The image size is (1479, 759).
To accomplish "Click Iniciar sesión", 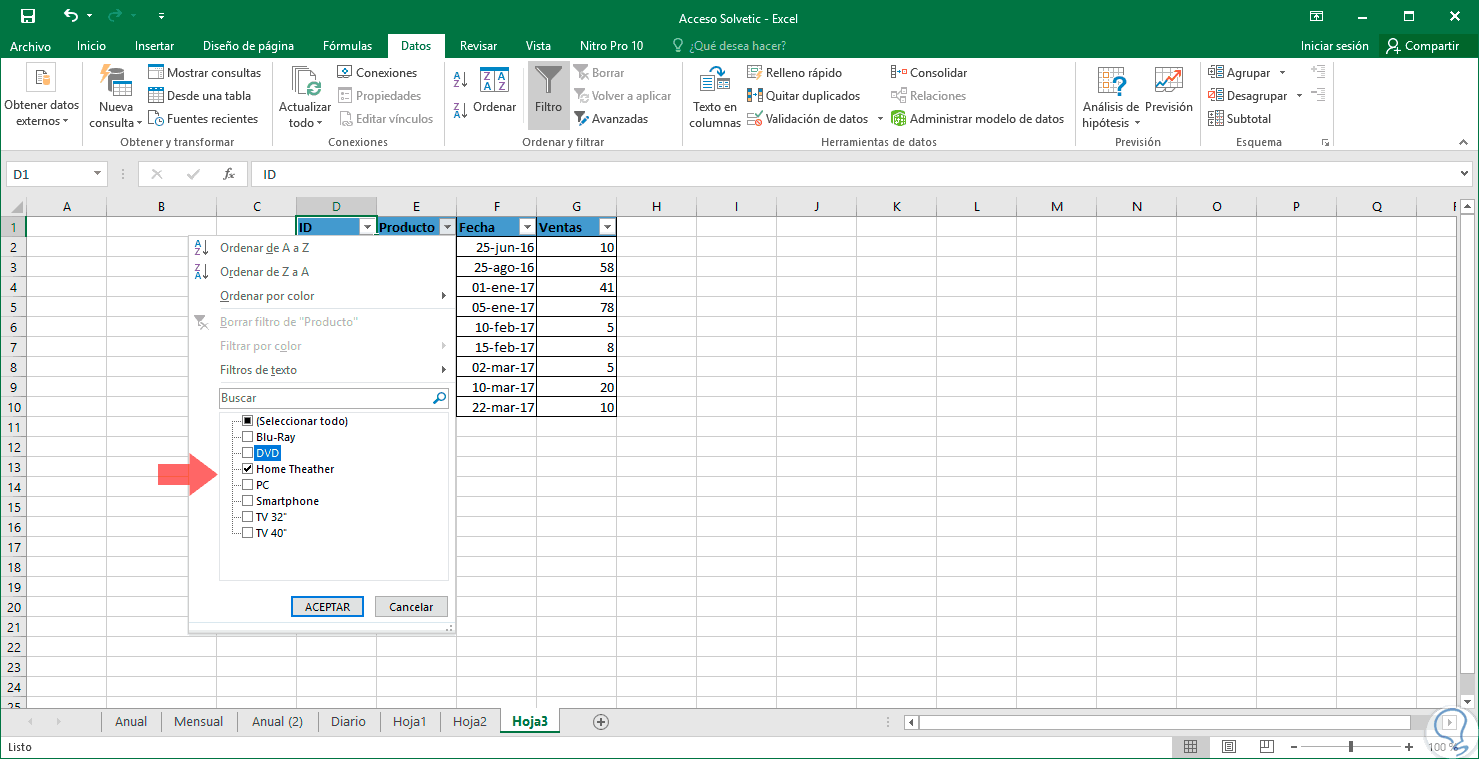I will (x=1334, y=46).
